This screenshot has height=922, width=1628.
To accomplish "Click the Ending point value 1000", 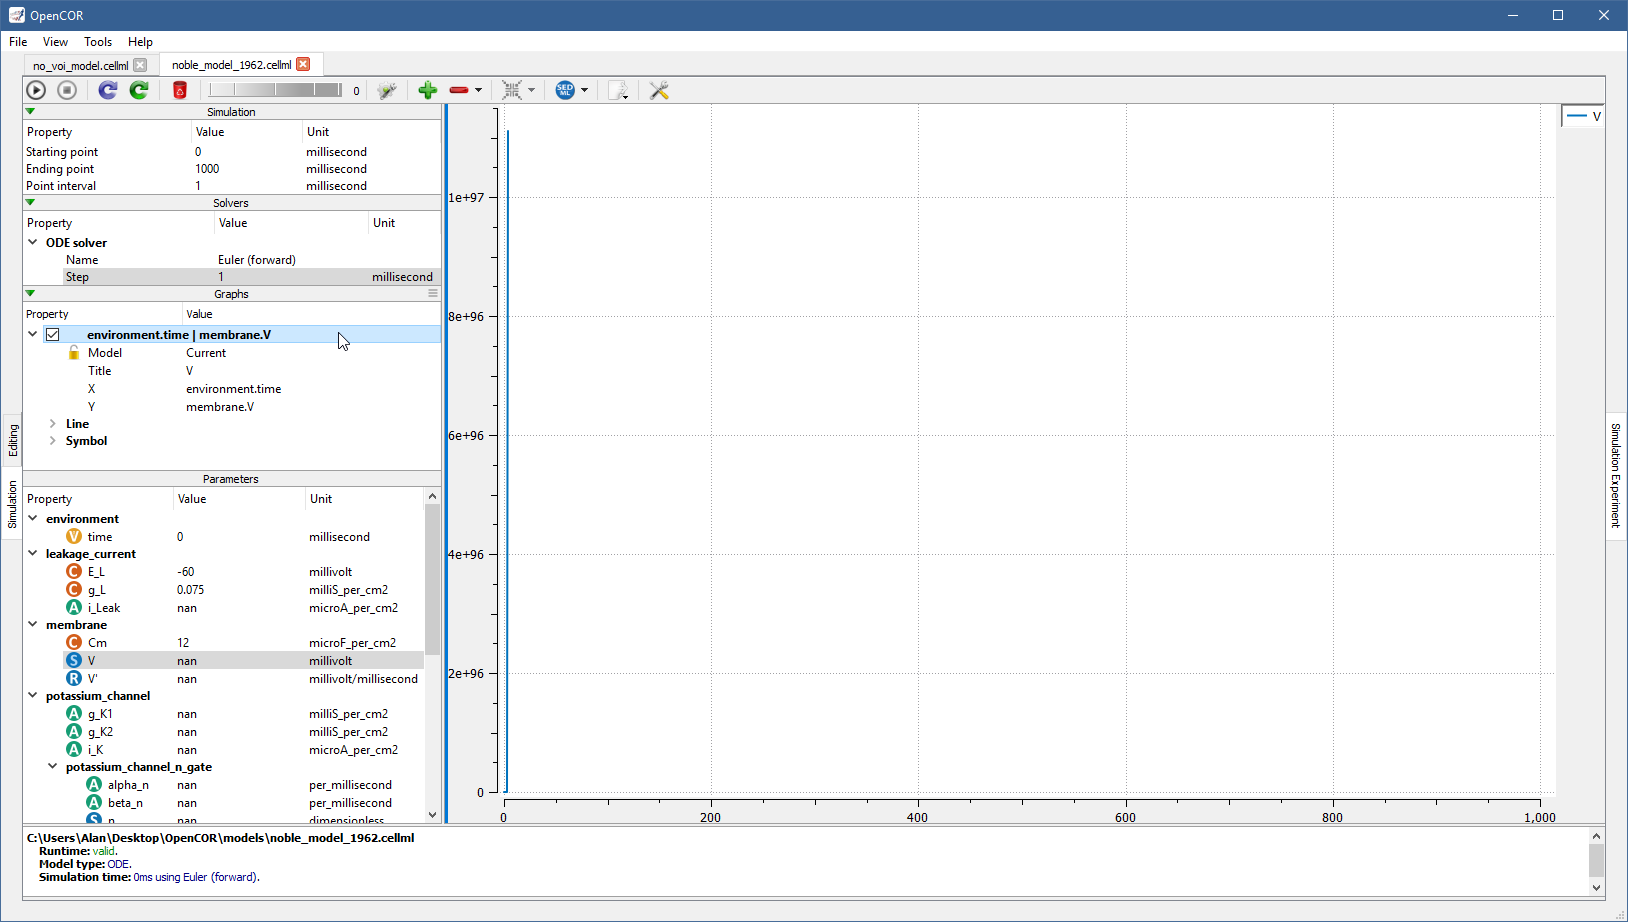I will pos(207,169).
